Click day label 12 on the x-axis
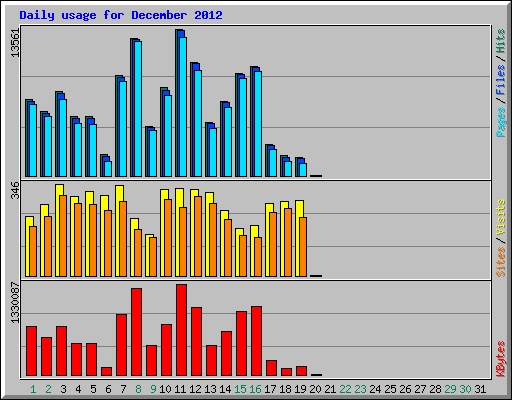 pos(195,389)
